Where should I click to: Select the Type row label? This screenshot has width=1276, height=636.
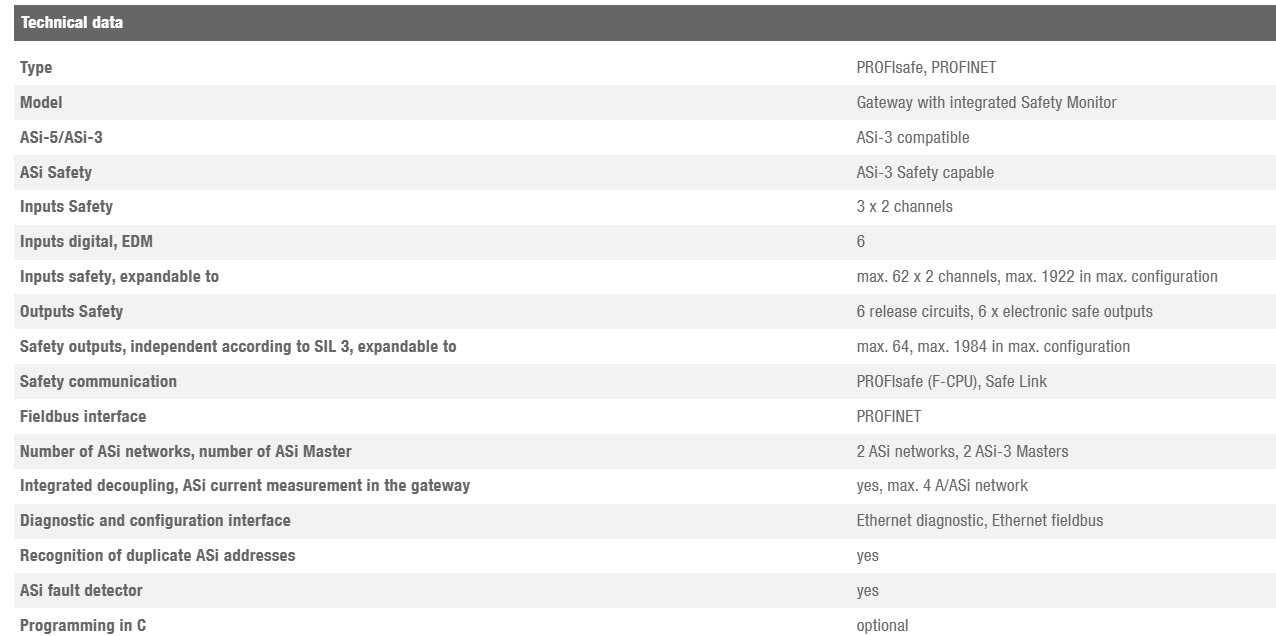tap(36, 68)
